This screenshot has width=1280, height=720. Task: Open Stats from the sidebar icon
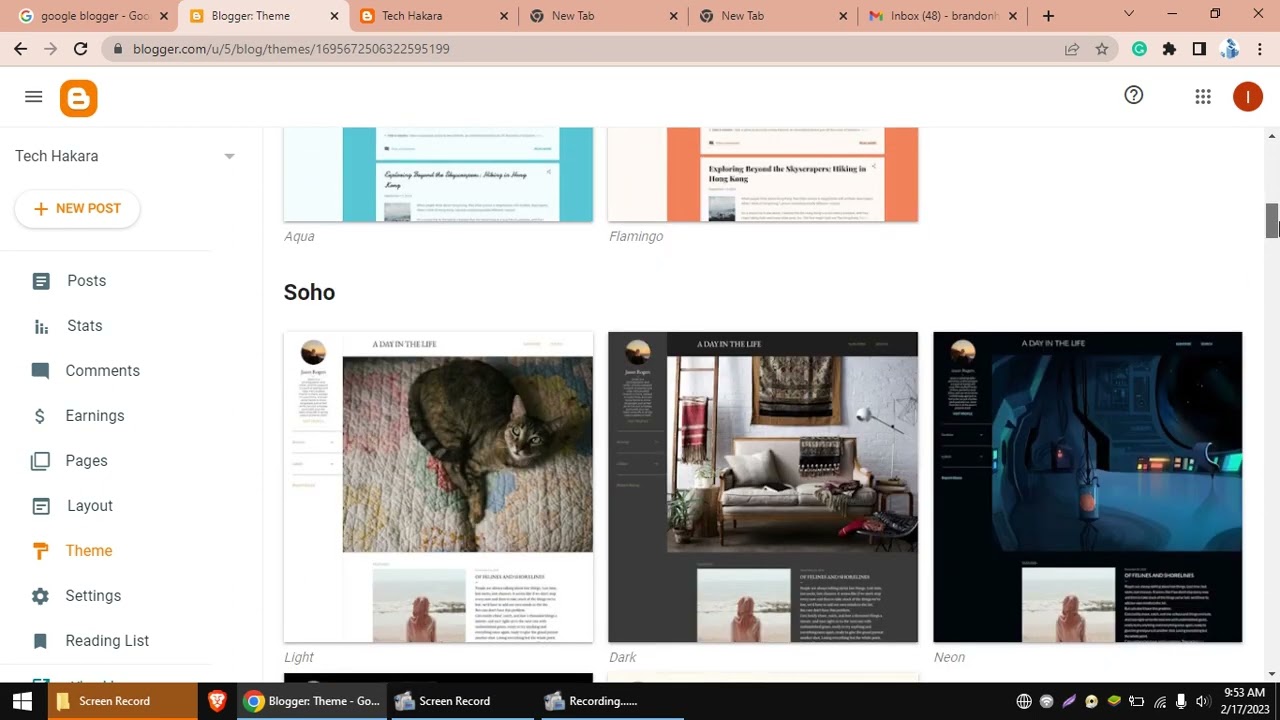tap(41, 325)
